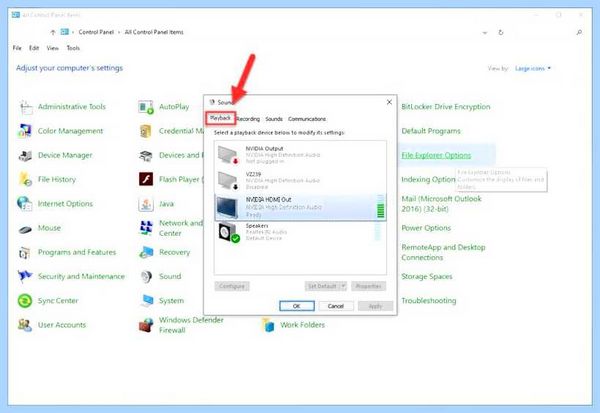Screen dimensions: 600x413
Task: Open Power Options link
Action: point(426,228)
